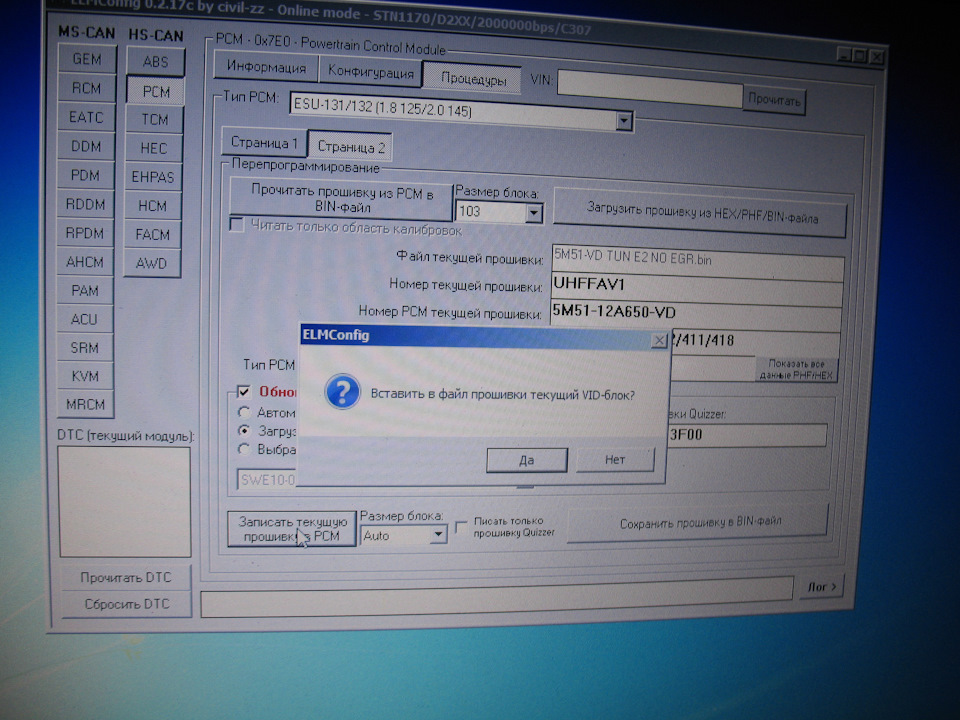Toggle Писать только прошивку Quizzer checkbox
The height and width of the screenshot is (720, 960).
(x=461, y=527)
